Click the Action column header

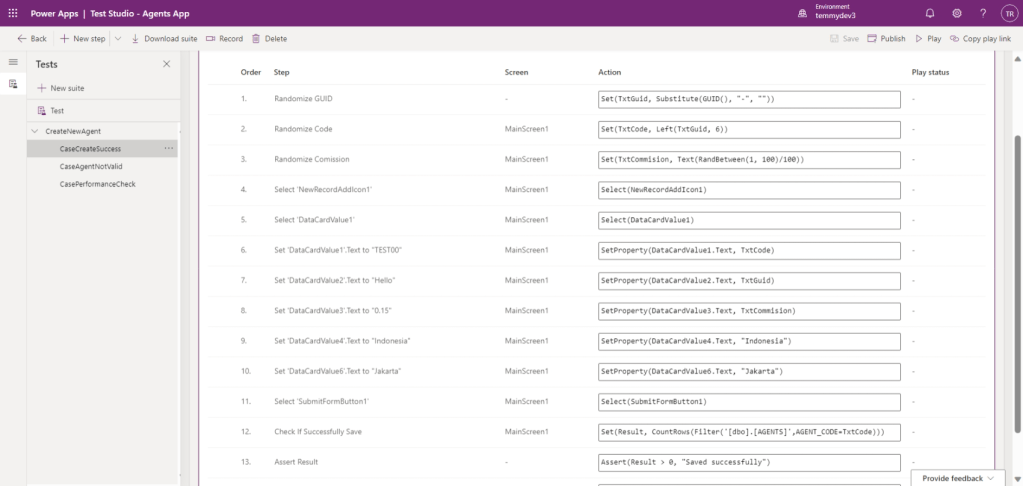[x=609, y=72]
